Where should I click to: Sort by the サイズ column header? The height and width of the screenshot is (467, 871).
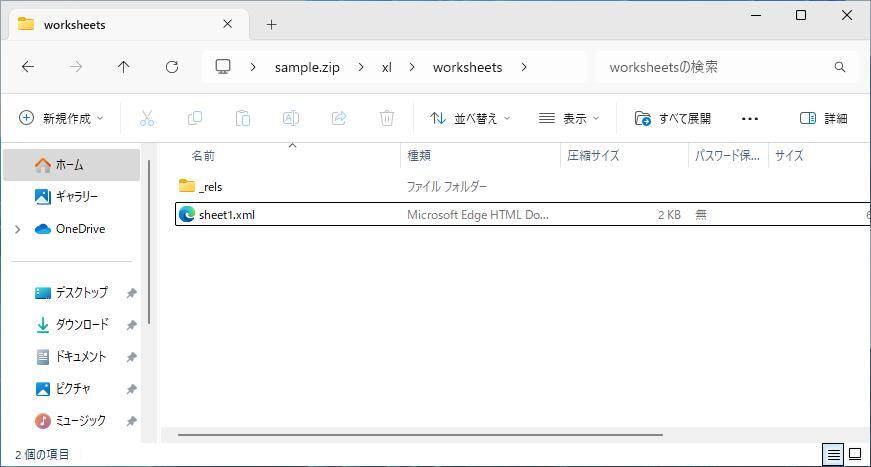click(819, 155)
